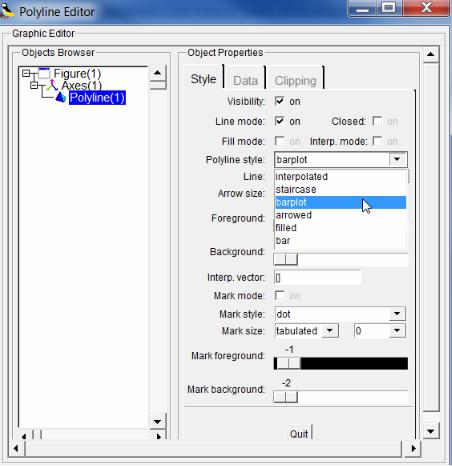Choose filled polyline style

(340, 228)
